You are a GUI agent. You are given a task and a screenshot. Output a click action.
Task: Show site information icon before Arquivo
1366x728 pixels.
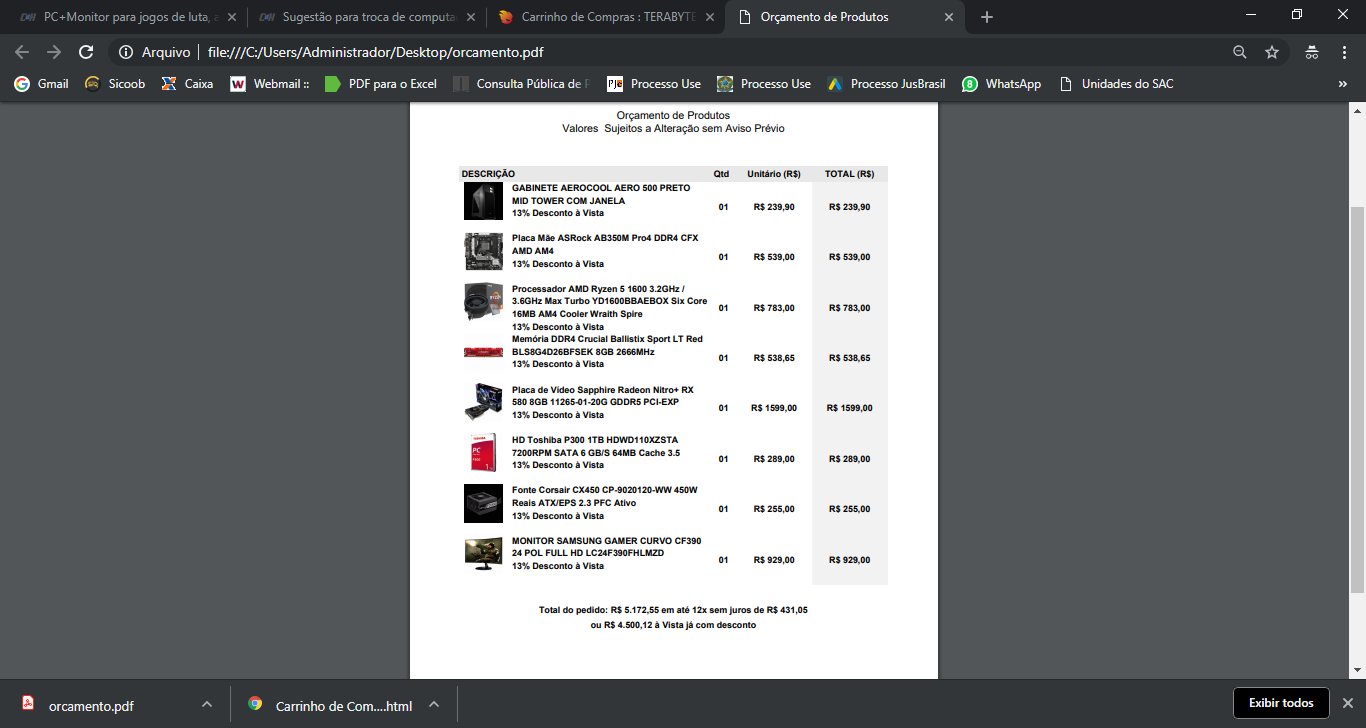click(125, 52)
